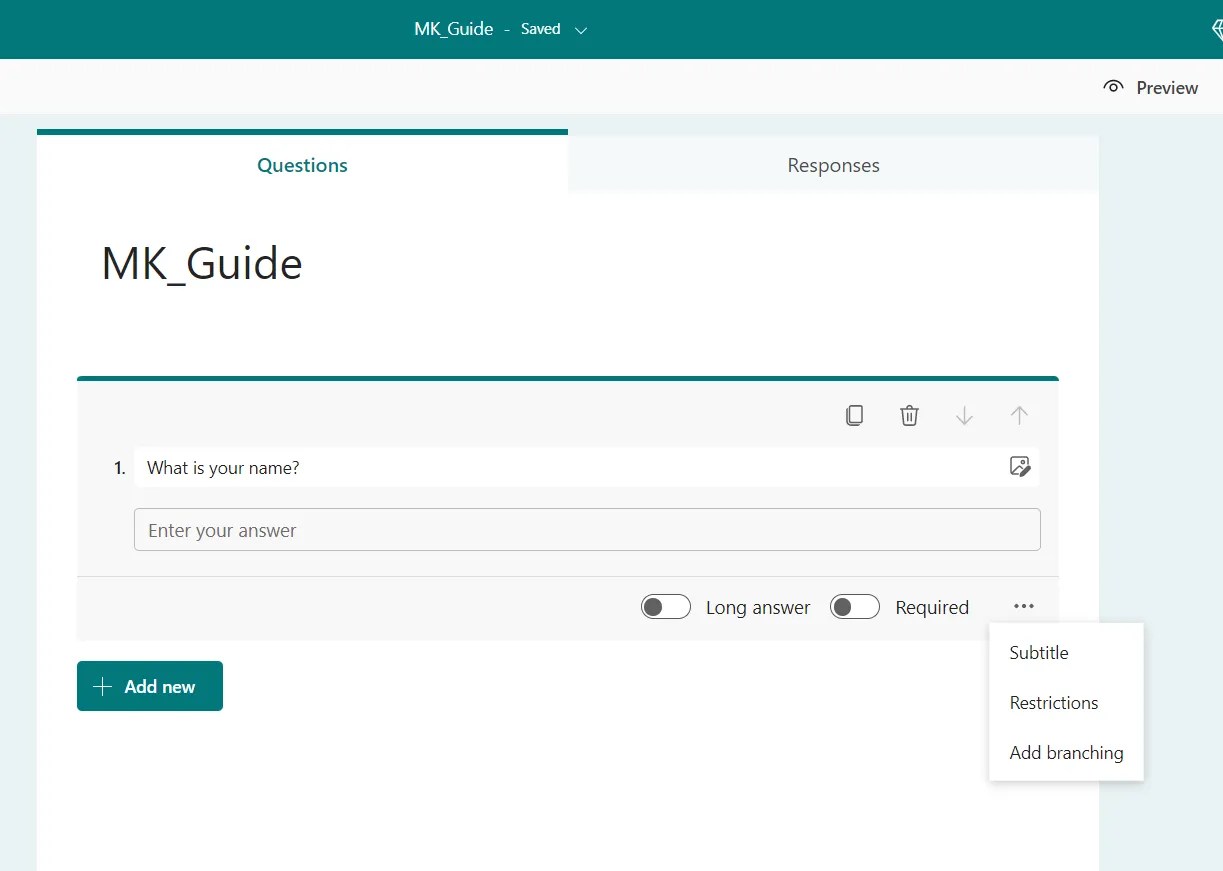Click the Enter your answer field
Screen dimensions: 1223x871
click(587, 529)
